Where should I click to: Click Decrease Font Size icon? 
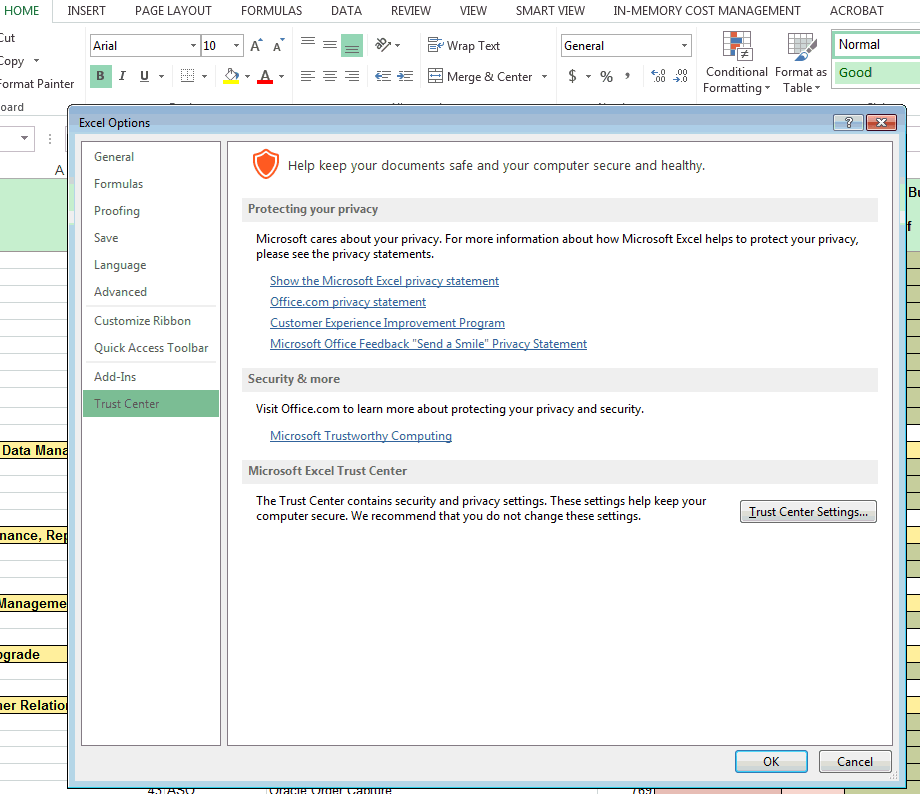[x=278, y=46]
